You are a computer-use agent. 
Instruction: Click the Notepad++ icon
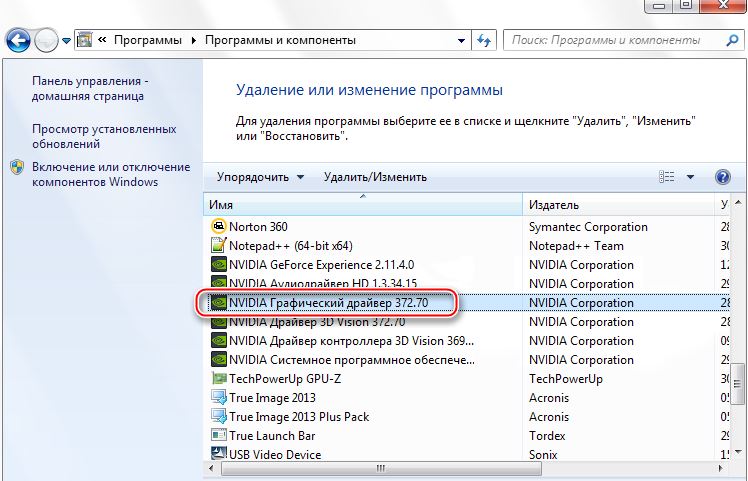click(218, 245)
